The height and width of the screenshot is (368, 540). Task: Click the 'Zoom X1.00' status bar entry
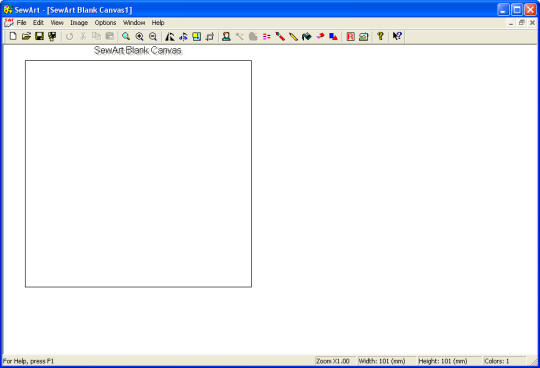tap(333, 361)
